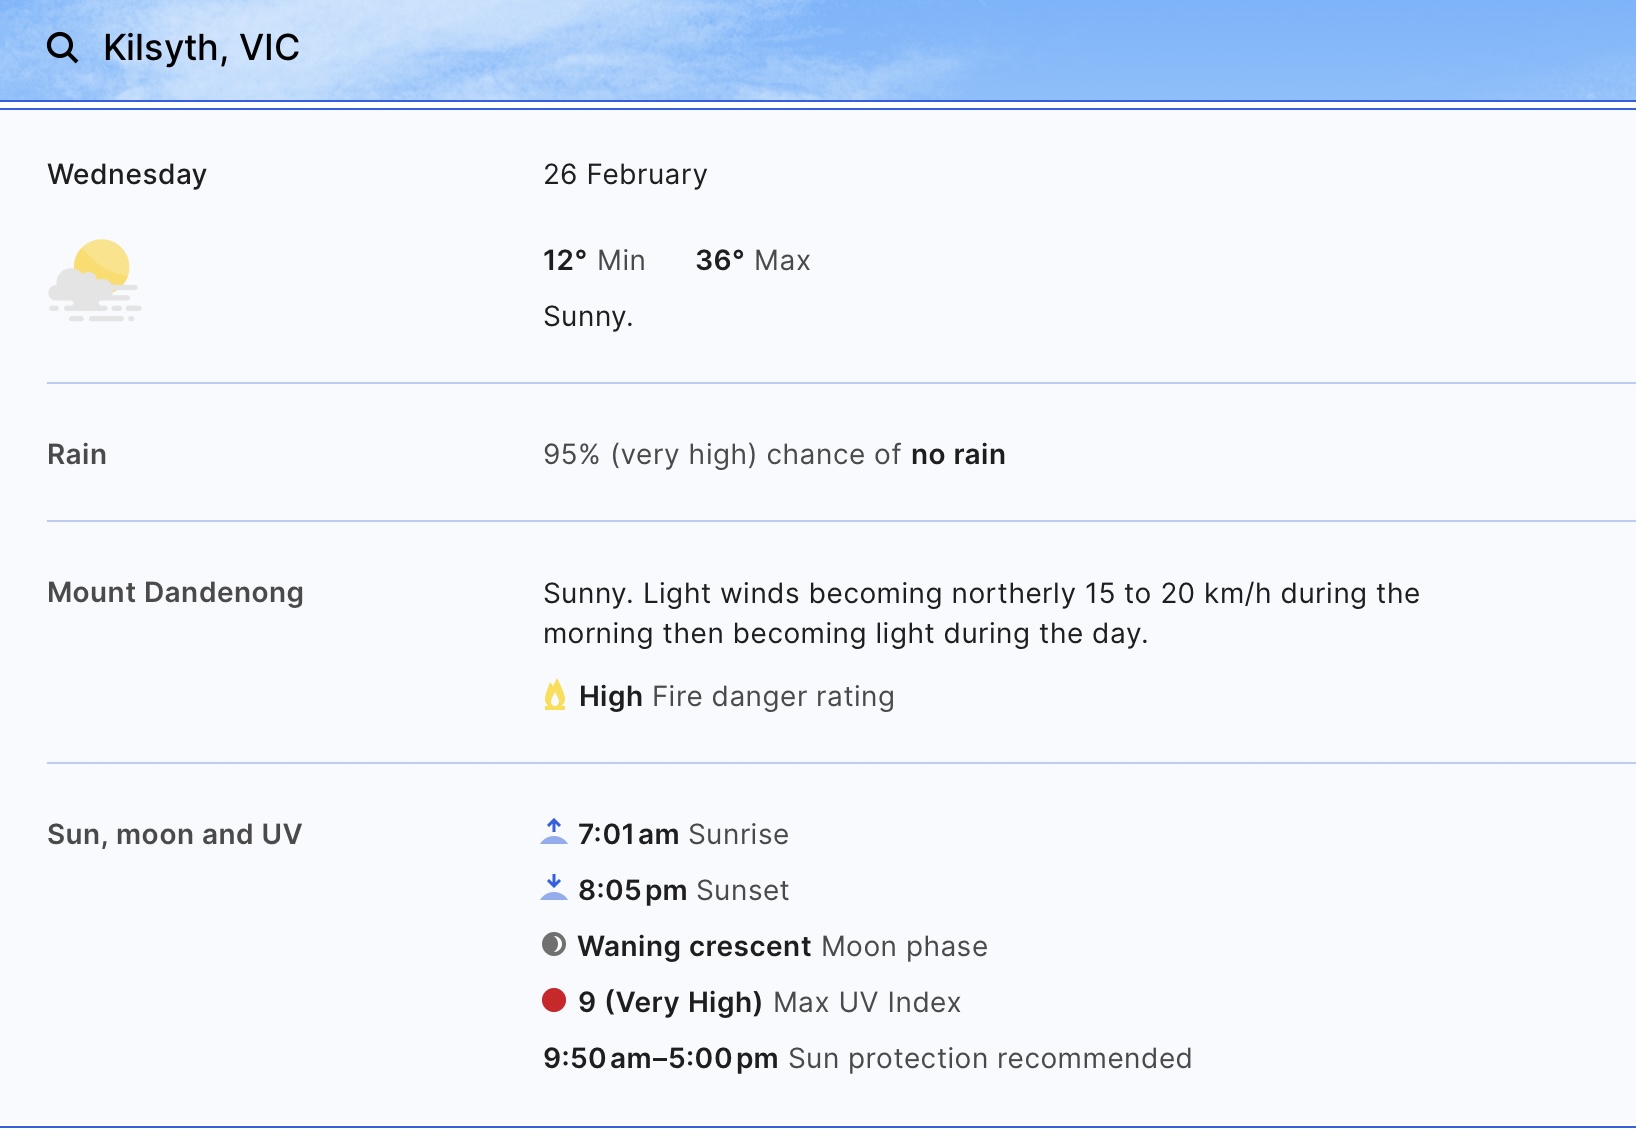Click the 36° Max temperature
1636x1136 pixels.
pyautogui.click(x=752, y=260)
